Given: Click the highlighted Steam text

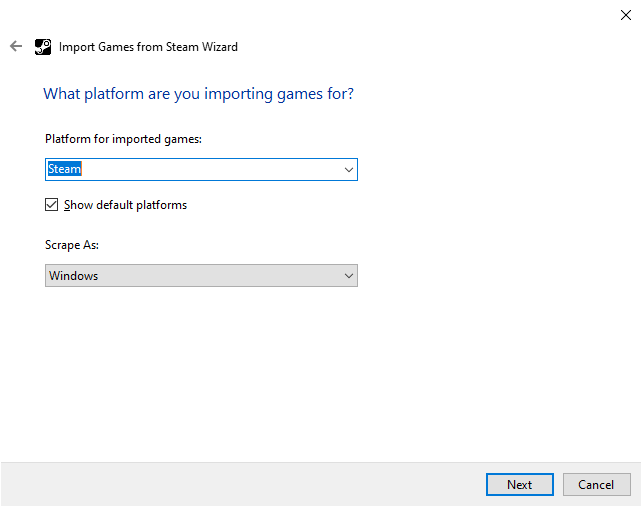Looking at the screenshot, I should (65, 169).
